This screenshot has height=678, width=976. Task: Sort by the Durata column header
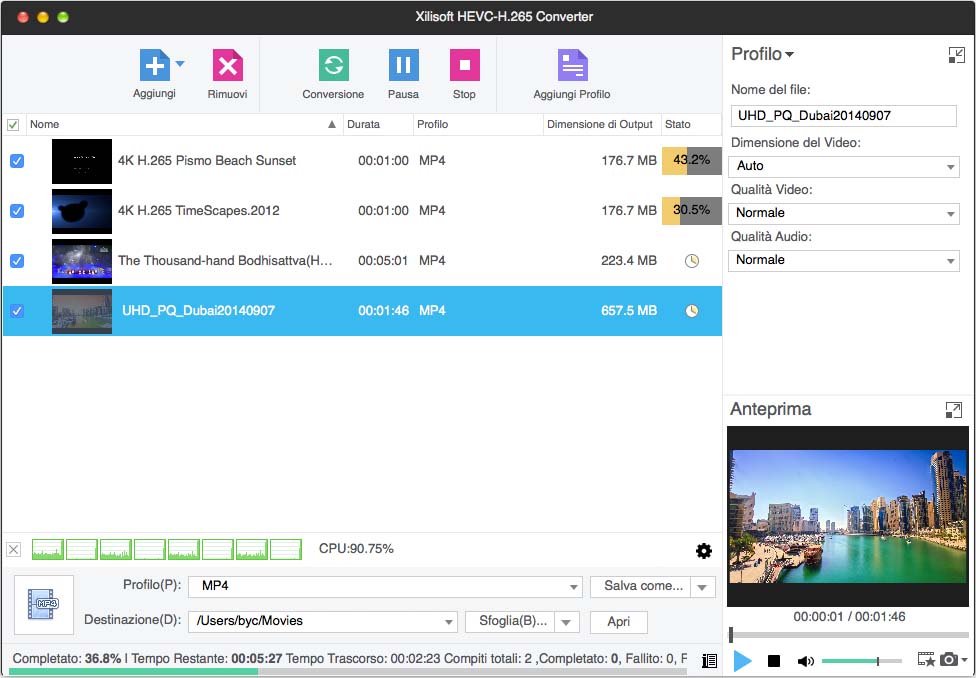coord(378,125)
